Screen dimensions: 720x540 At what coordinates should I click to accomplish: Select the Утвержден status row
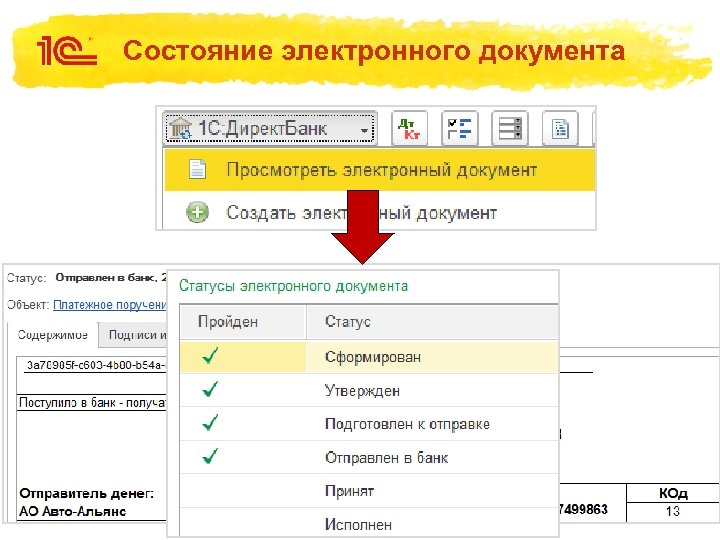point(369,390)
